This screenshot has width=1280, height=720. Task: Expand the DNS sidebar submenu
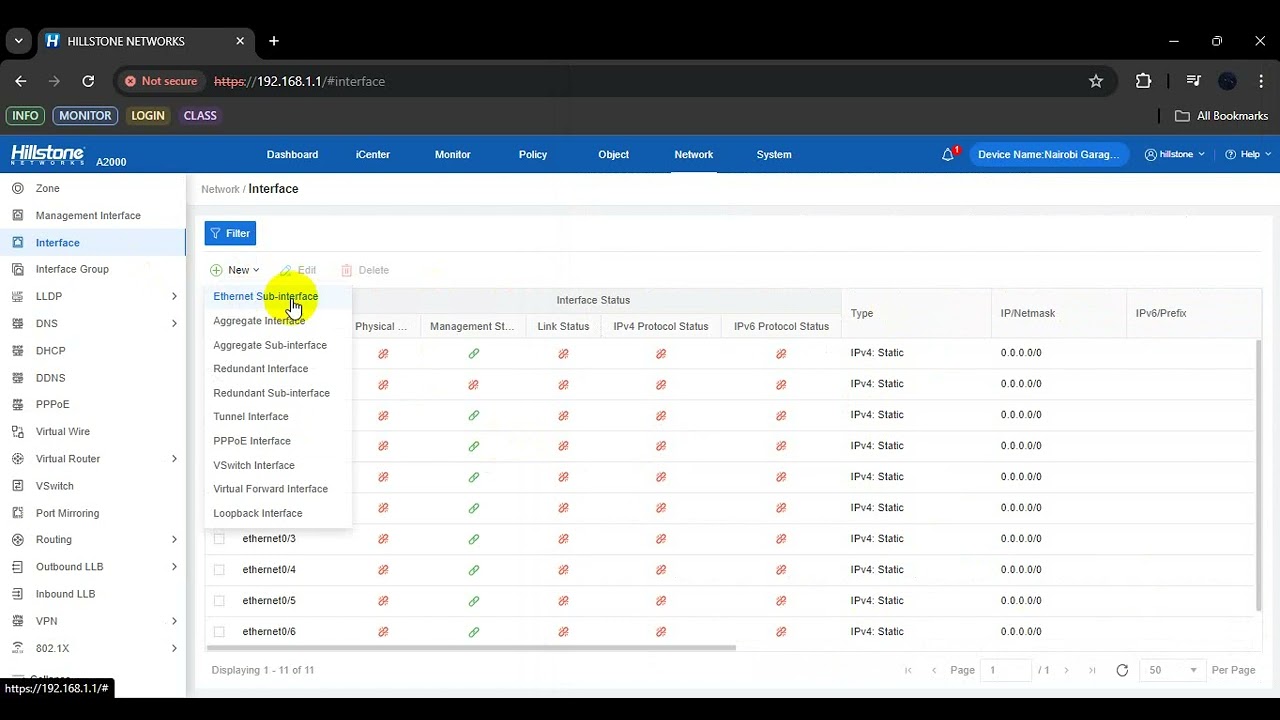[x=174, y=323]
